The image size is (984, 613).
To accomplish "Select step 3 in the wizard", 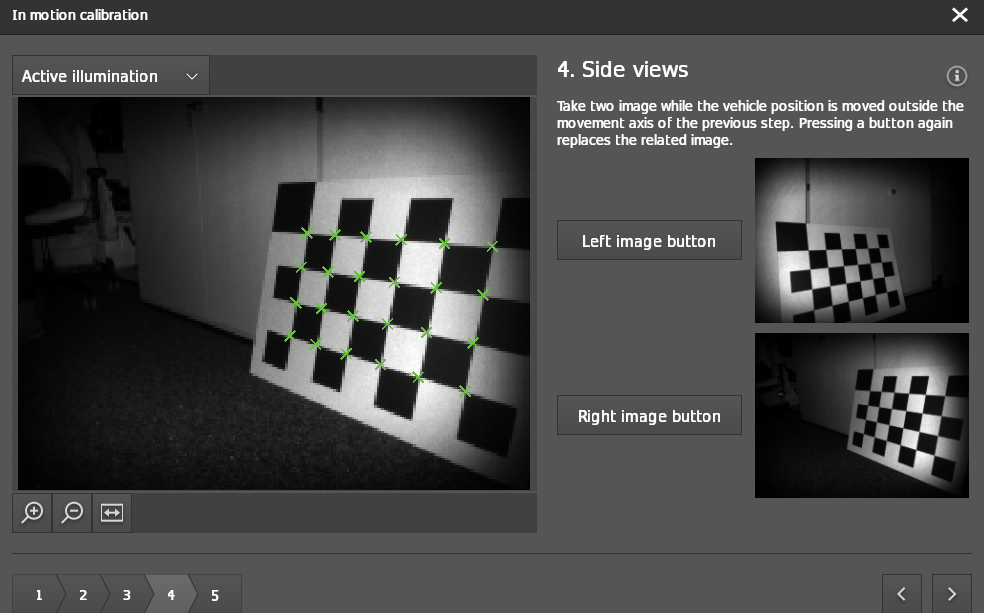I will click(x=127, y=593).
